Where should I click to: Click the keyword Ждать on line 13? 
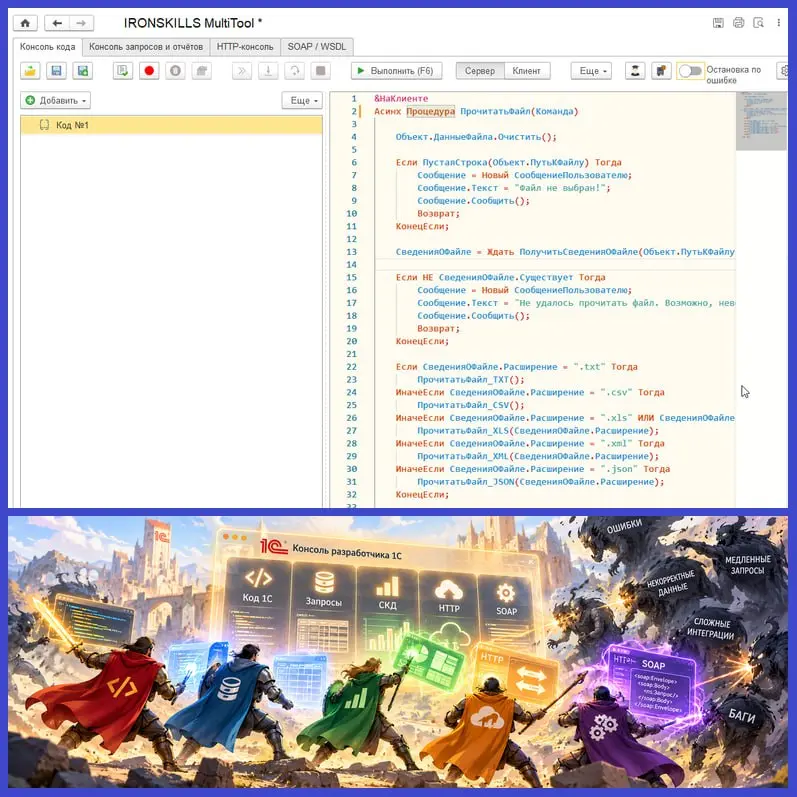tap(500, 252)
